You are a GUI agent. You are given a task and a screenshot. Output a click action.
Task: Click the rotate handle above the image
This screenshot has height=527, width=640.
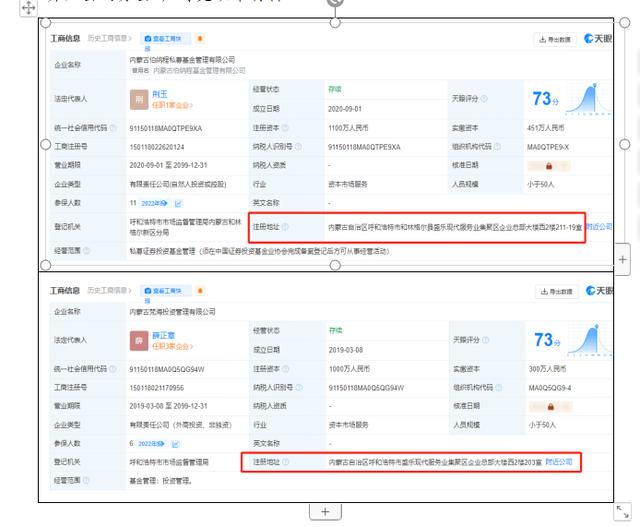[x=334, y=3]
